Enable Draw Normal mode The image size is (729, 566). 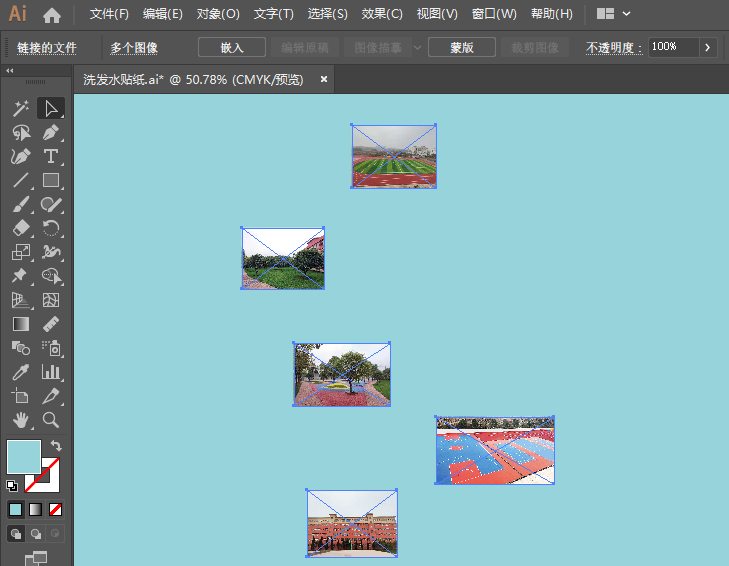16,533
